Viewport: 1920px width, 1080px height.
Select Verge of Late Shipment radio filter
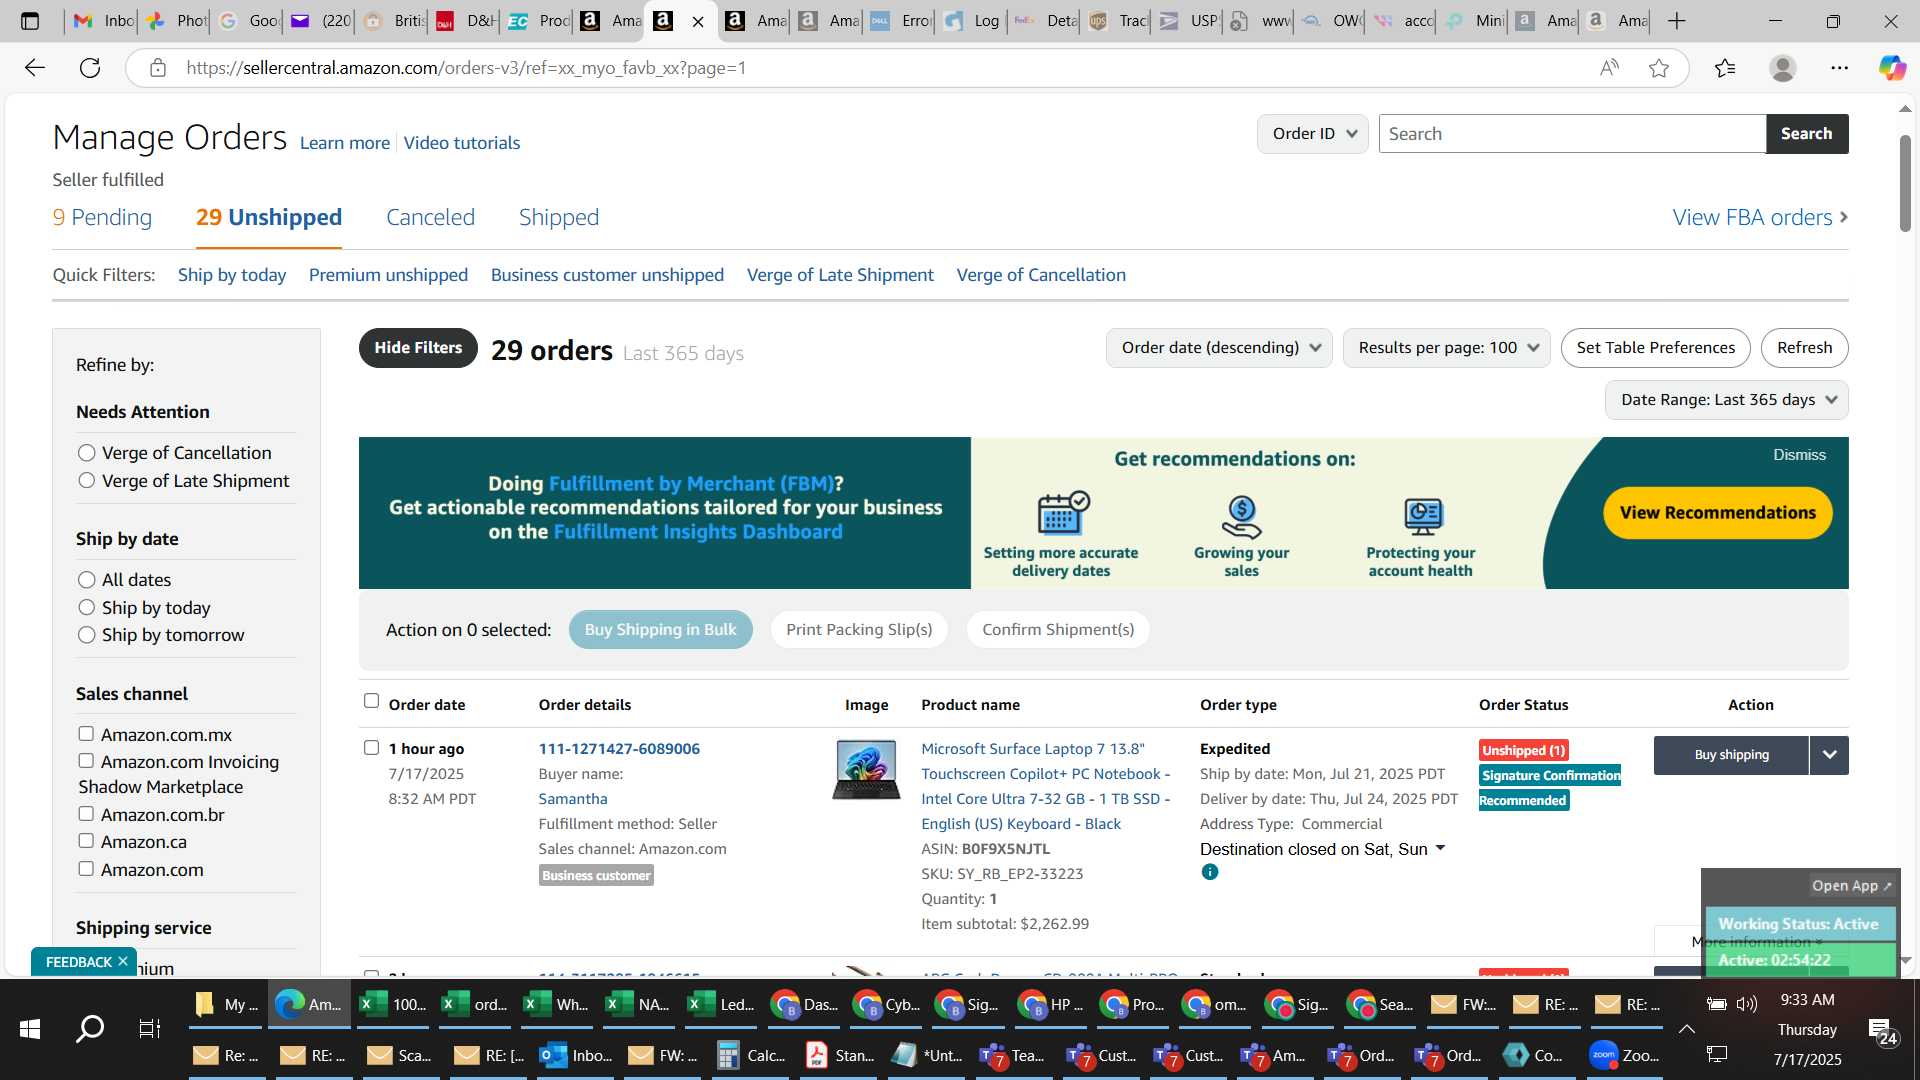(x=87, y=481)
